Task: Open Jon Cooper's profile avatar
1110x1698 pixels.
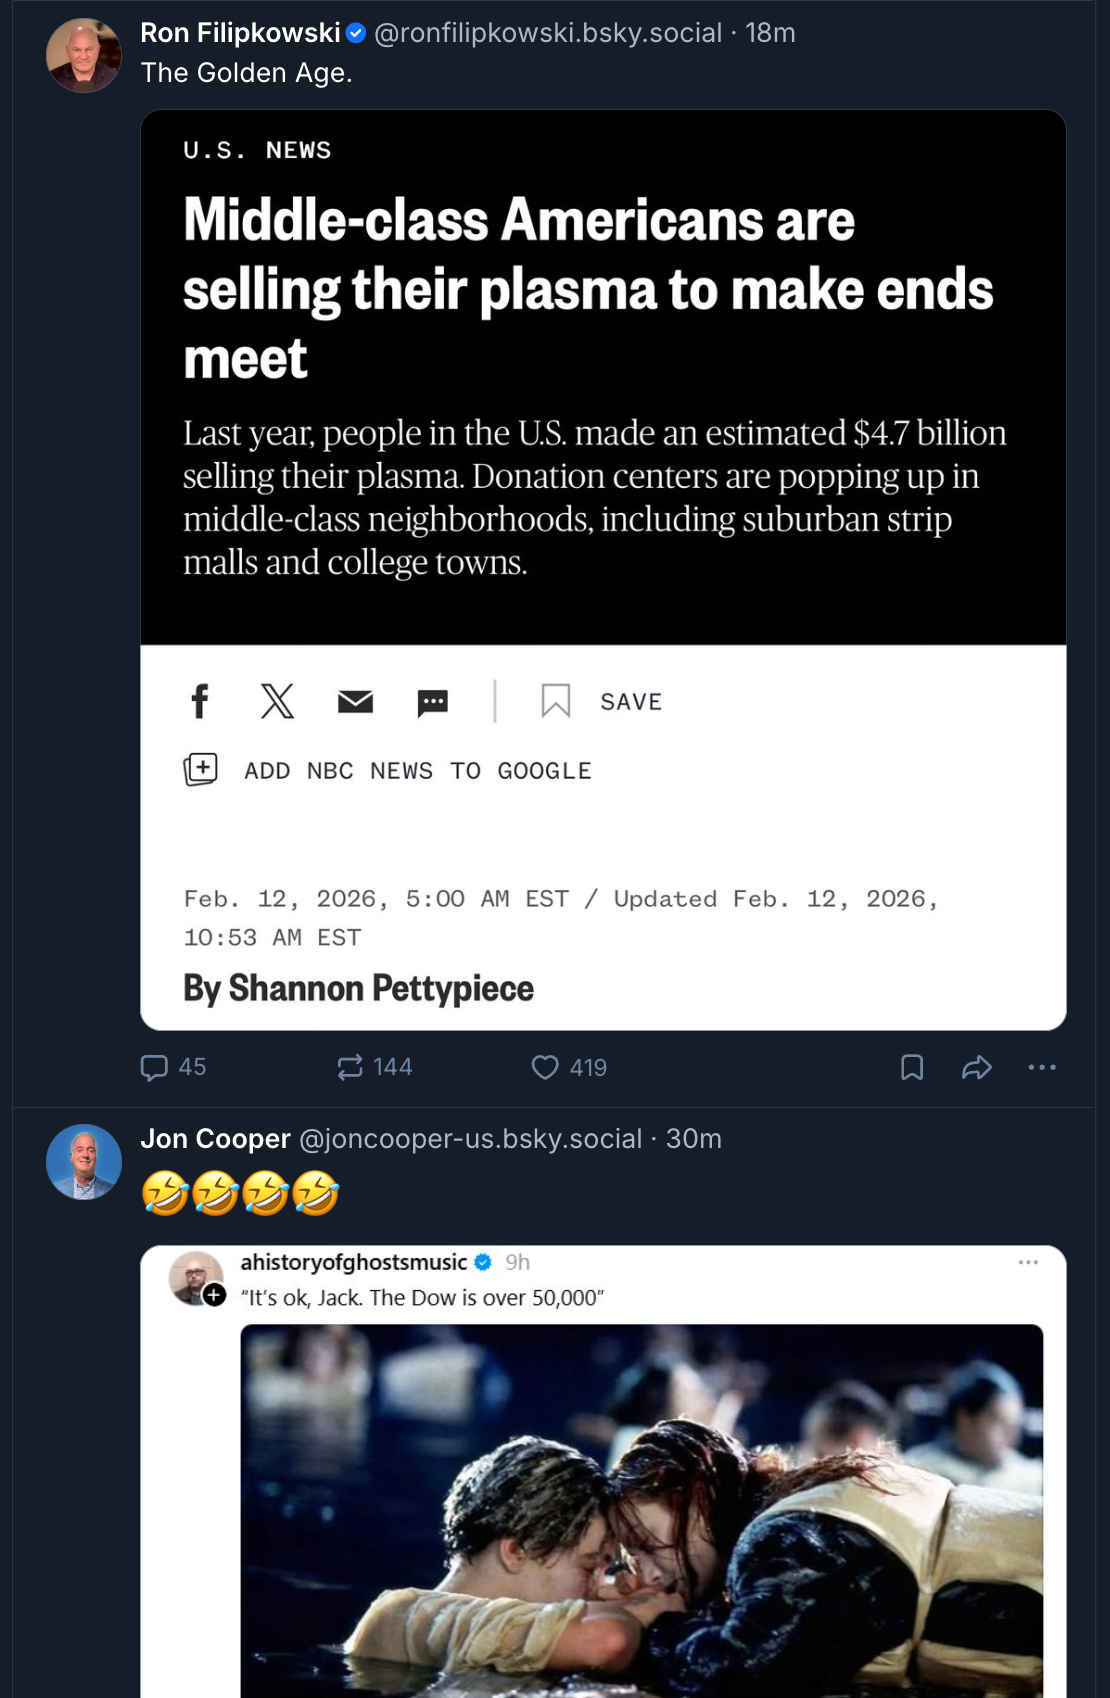Action: pyautogui.click(x=84, y=1162)
